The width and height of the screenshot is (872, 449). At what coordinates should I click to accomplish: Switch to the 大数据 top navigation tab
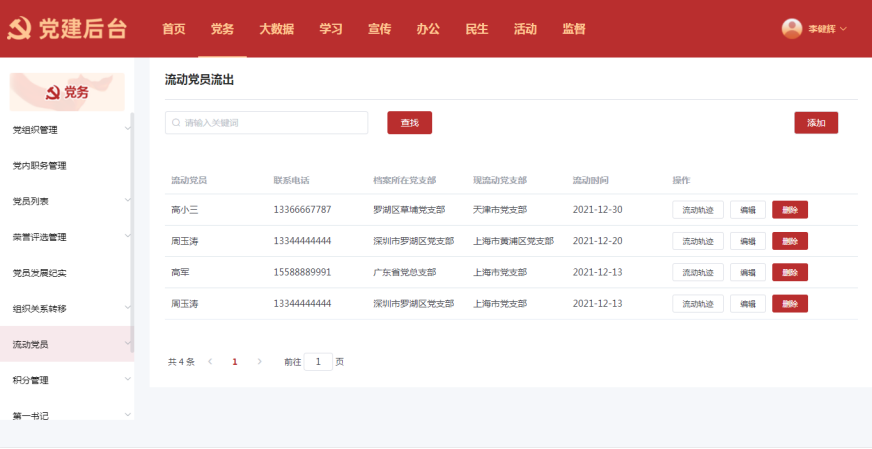(276, 29)
